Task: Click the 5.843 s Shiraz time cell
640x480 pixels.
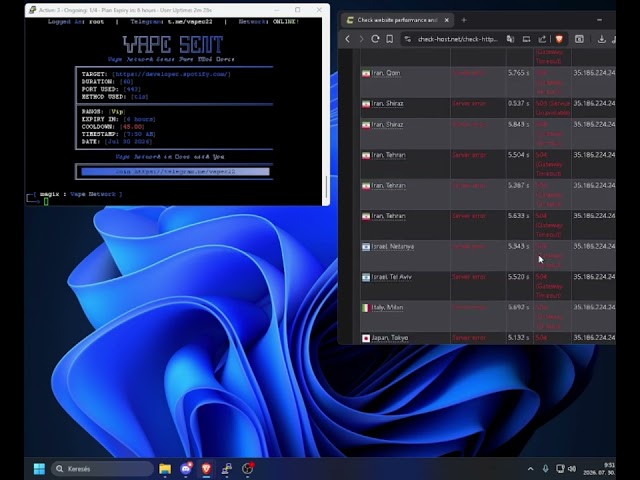Action: (x=518, y=124)
